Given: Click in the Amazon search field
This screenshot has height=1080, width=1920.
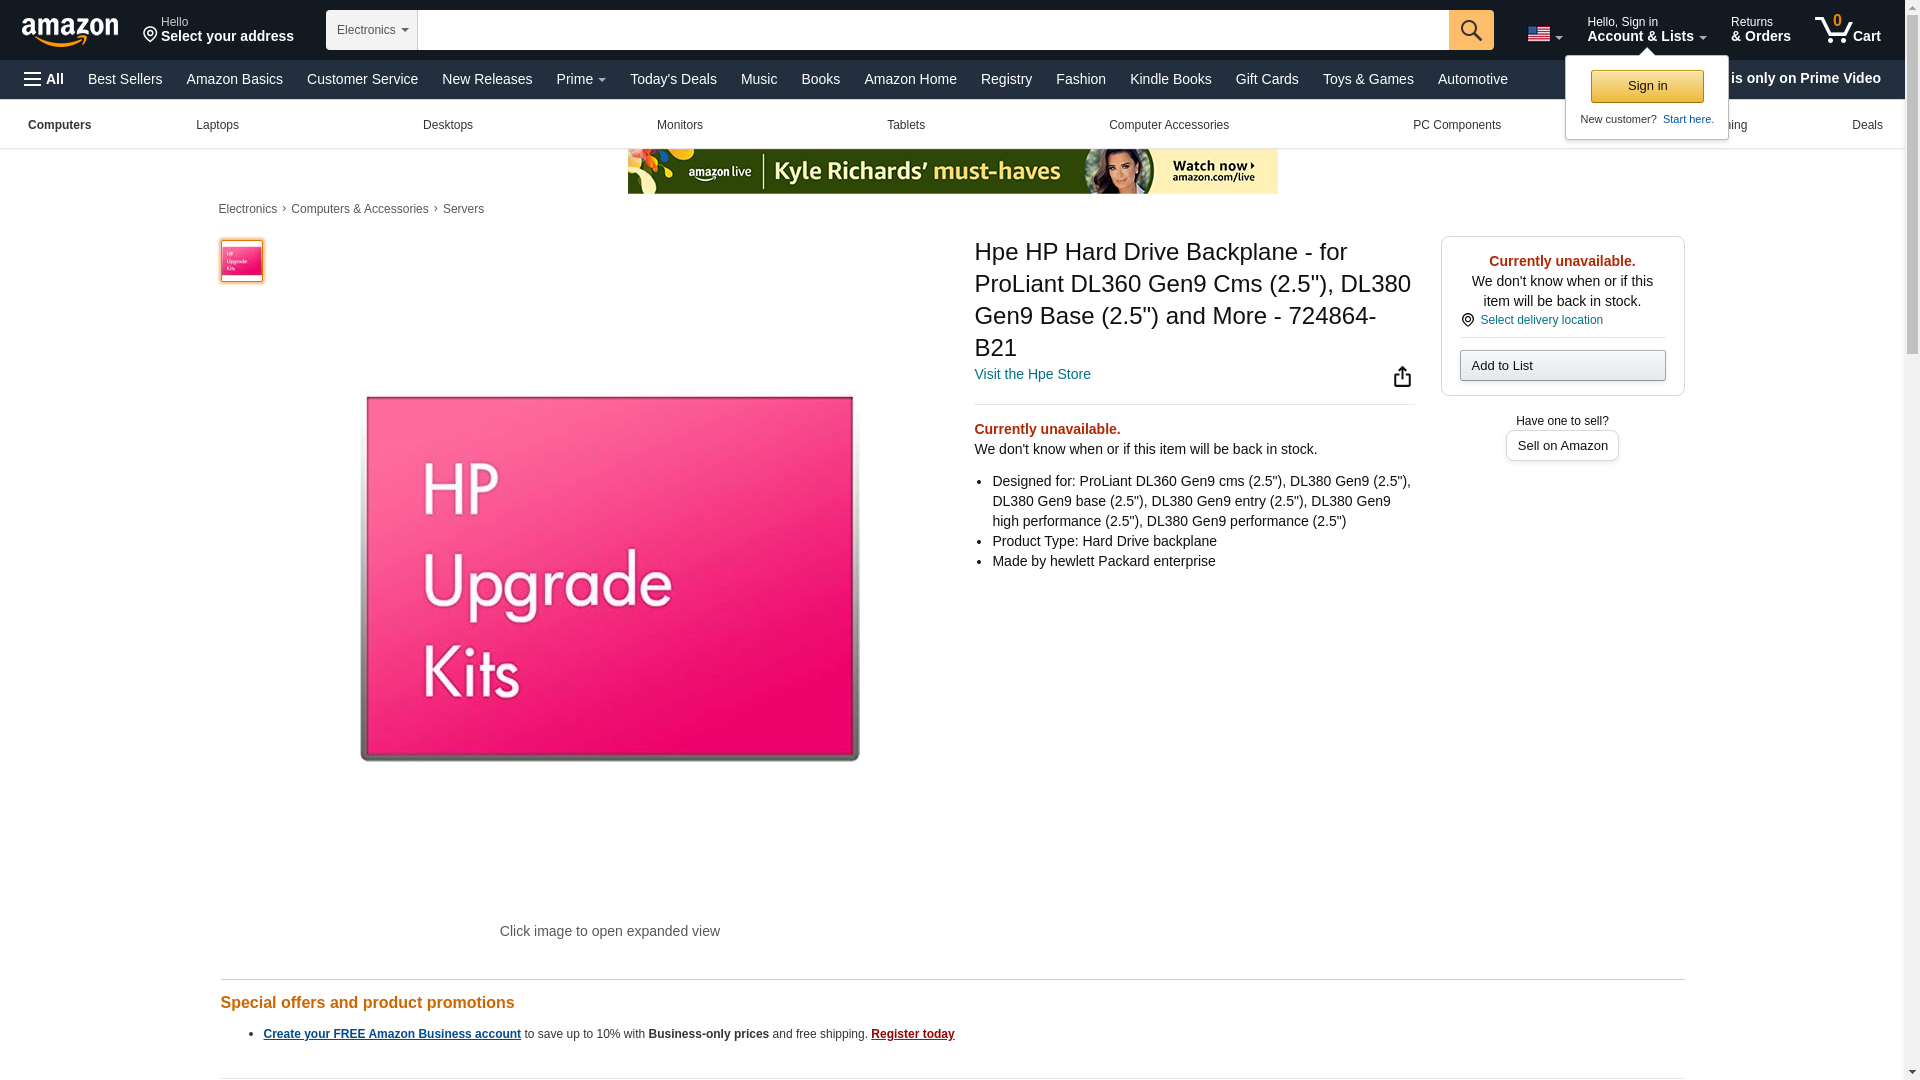Looking at the screenshot, I should click(933, 30).
